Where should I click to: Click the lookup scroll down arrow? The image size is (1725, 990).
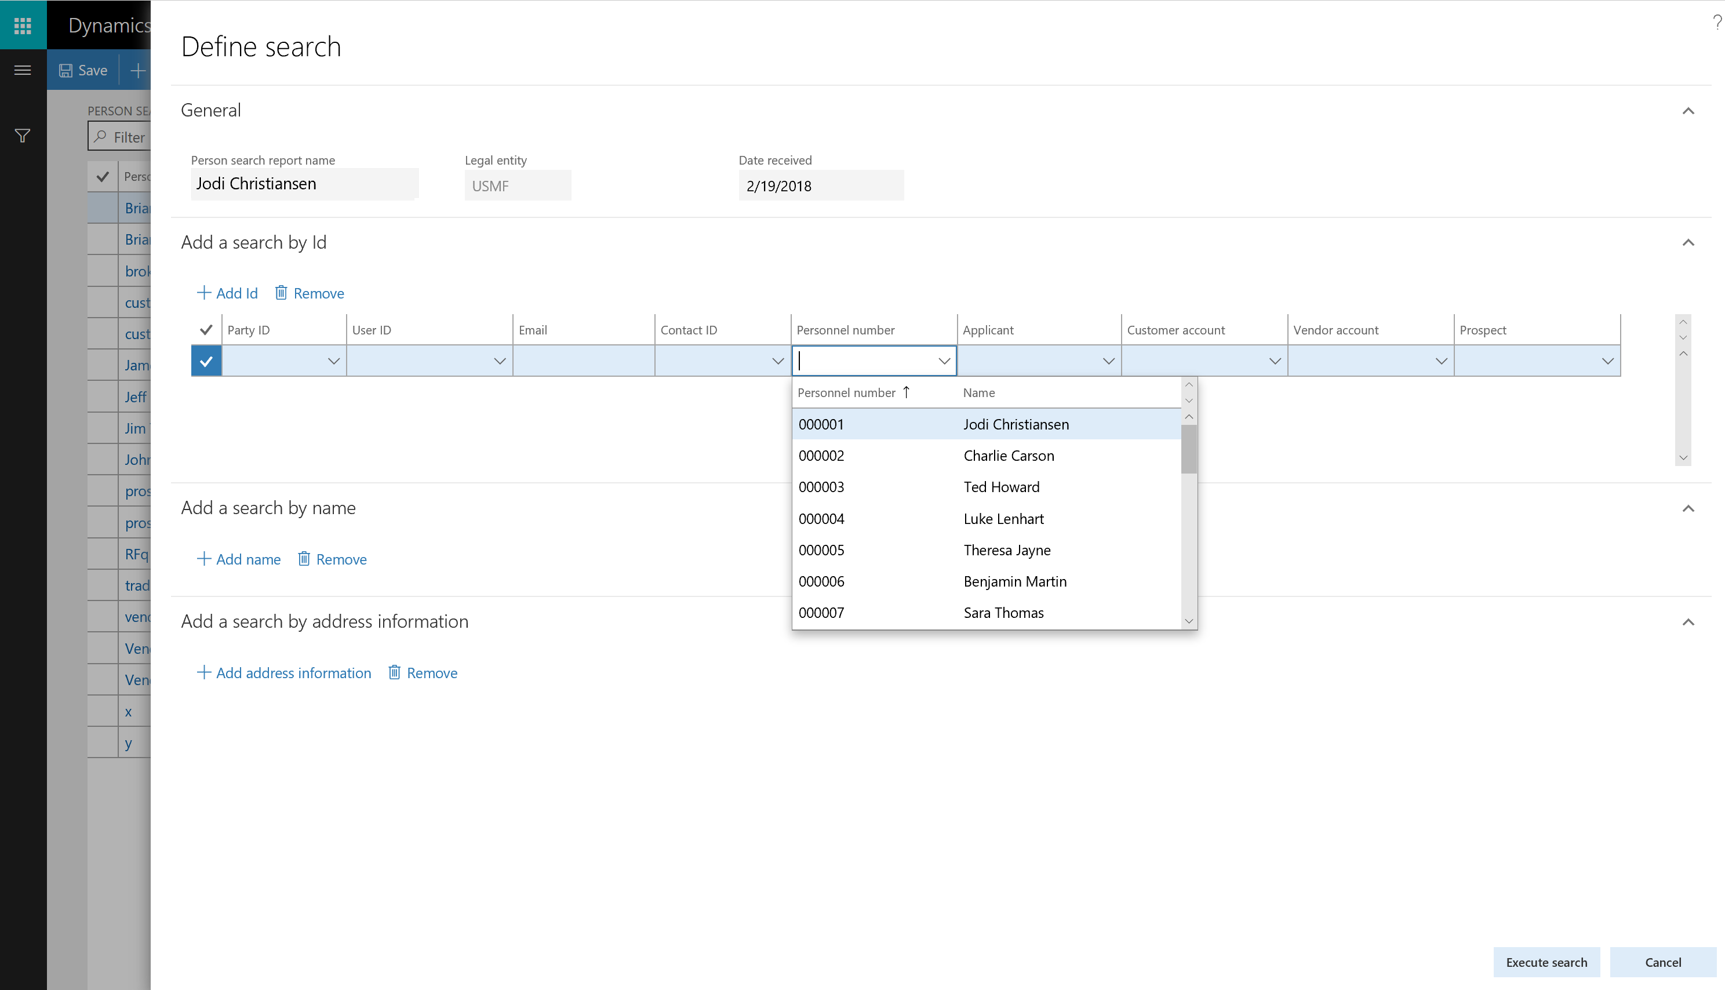click(1189, 621)
